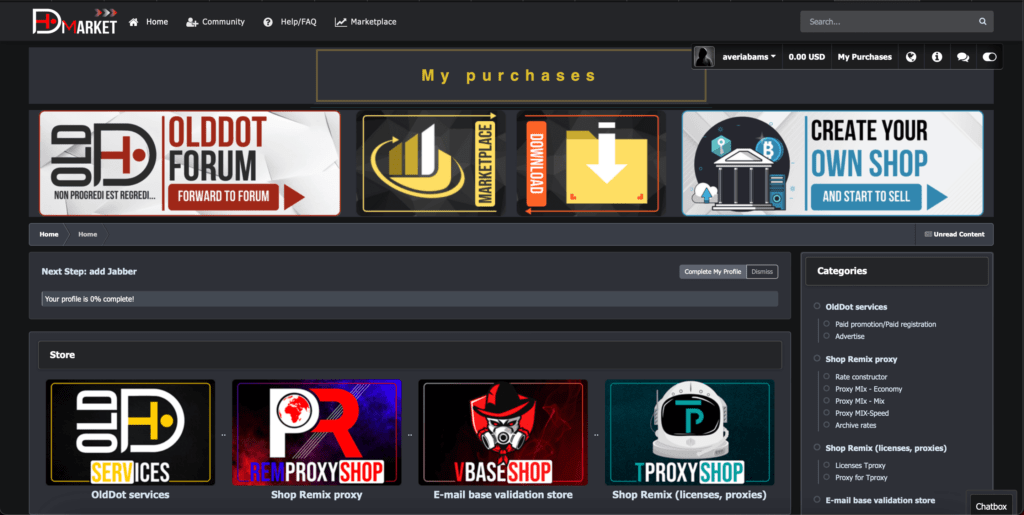Click into the Search input field
This screenshot has height=515, width=1024.
(885, 21)
